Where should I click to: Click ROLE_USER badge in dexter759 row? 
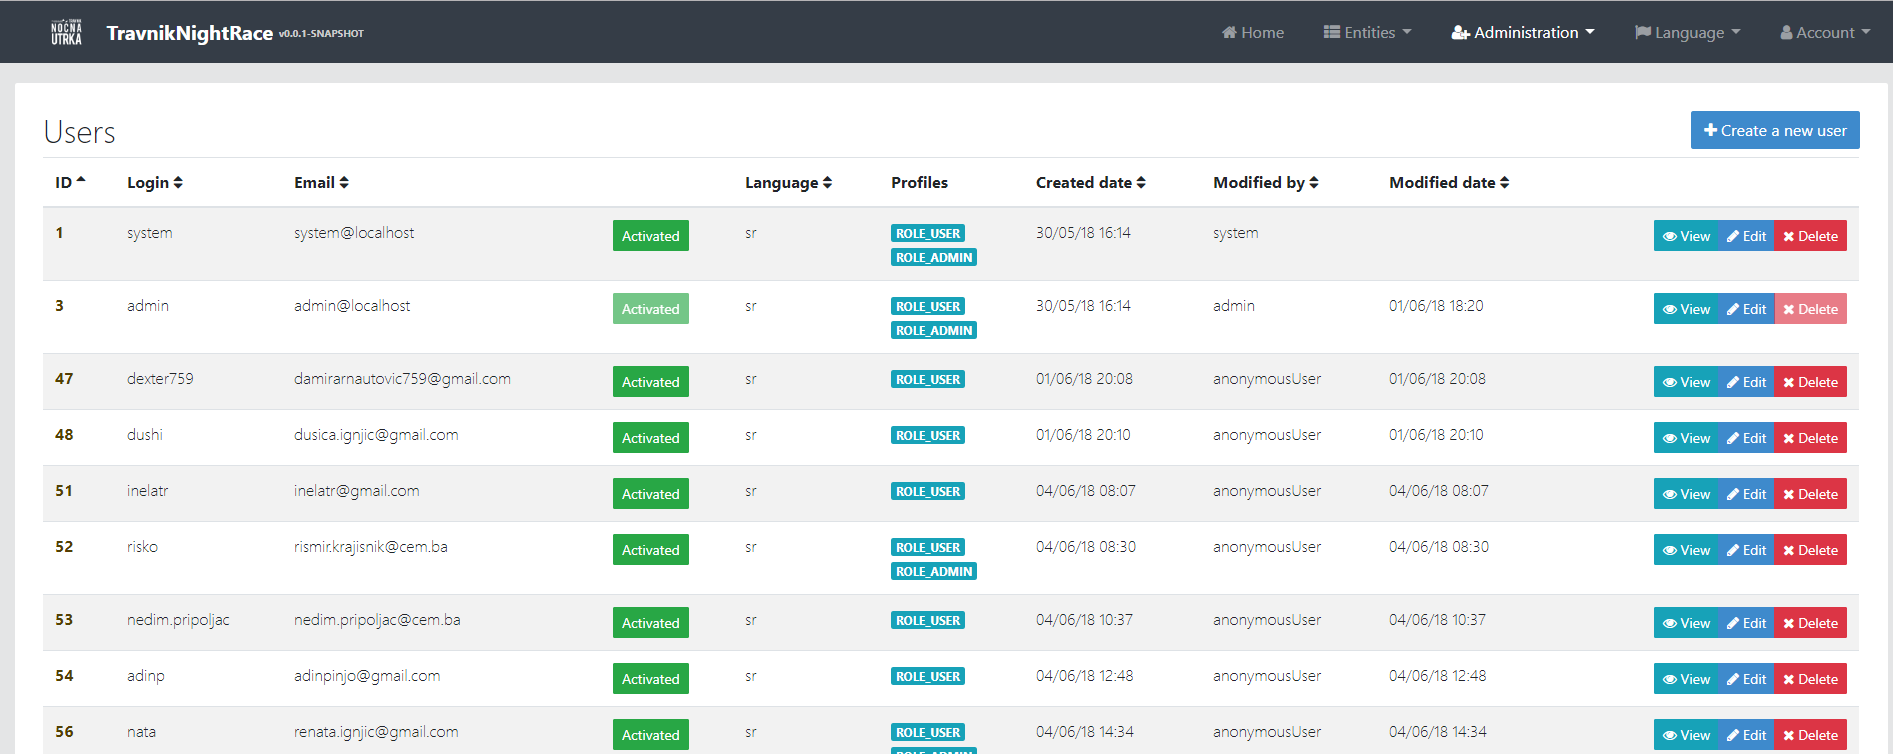click(928, 379)
